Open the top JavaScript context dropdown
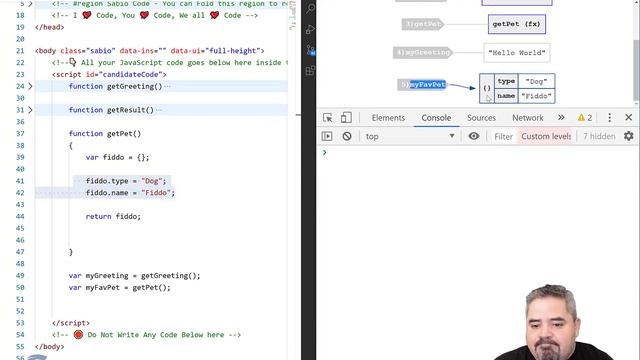This screenshot has height=360, width=640. (x=410, y=136)
